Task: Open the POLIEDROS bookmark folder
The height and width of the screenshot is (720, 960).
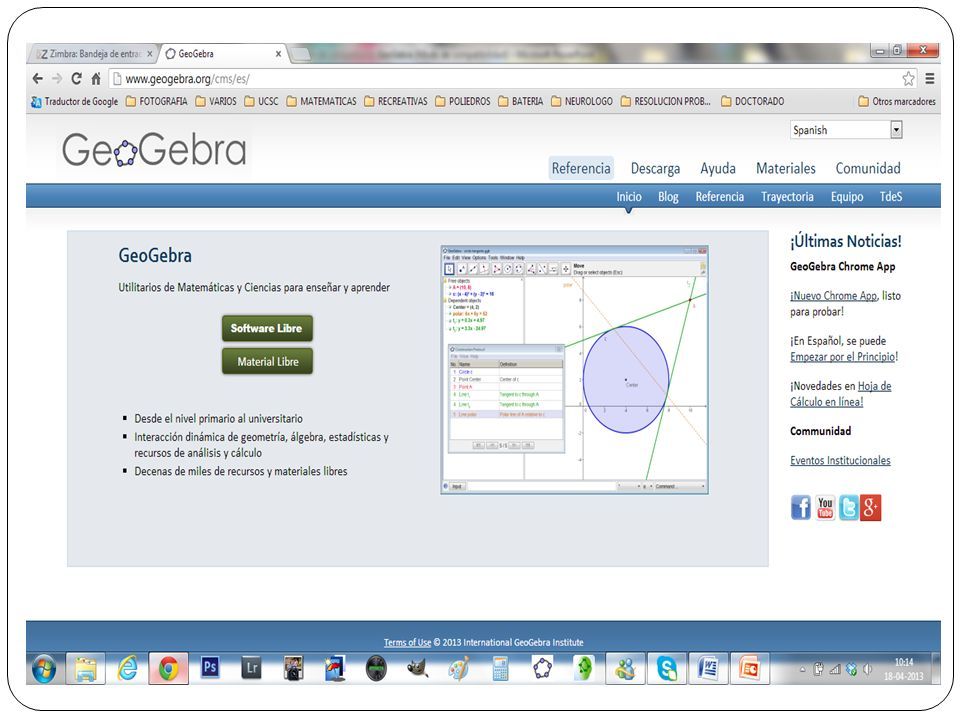Action: [463, 101]
